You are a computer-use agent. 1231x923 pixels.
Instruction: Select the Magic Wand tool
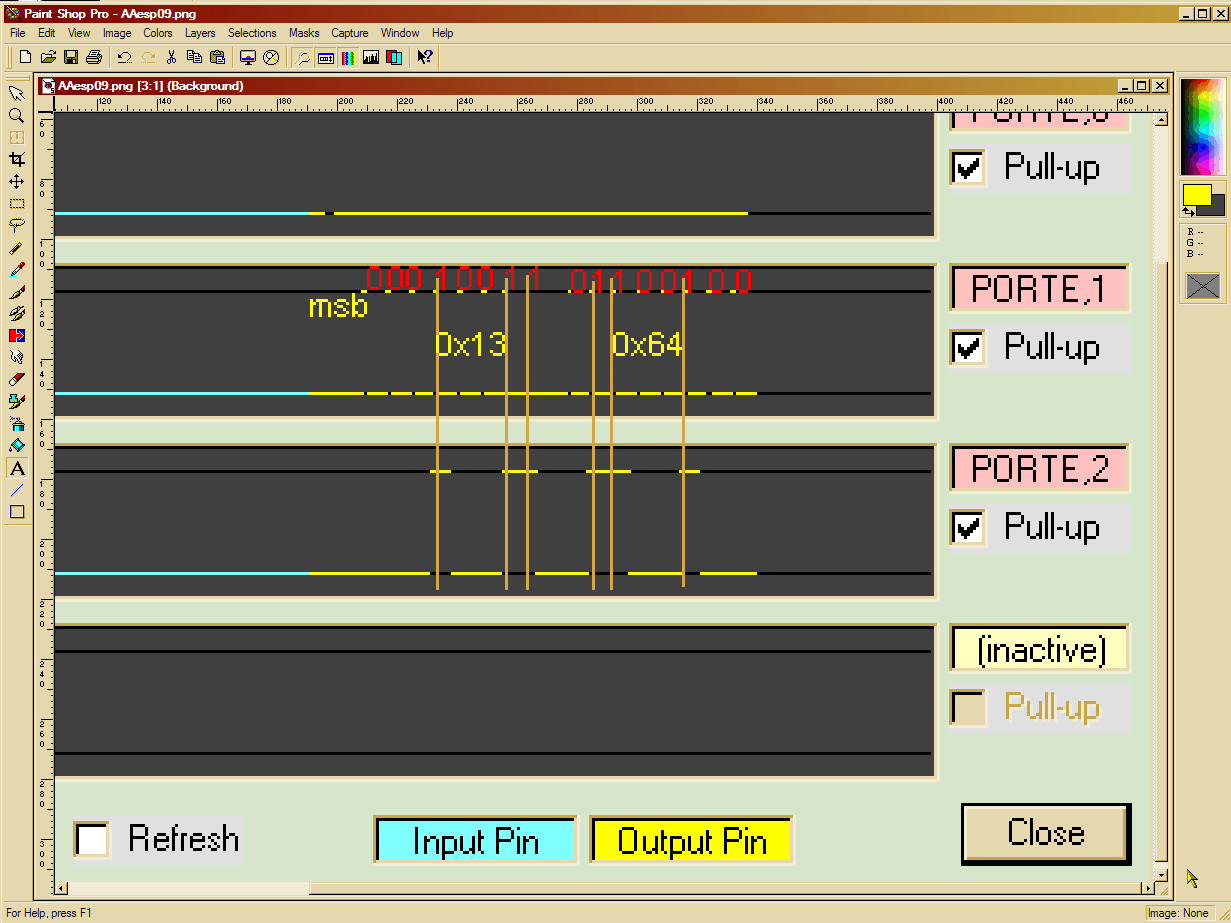point(17,247)
